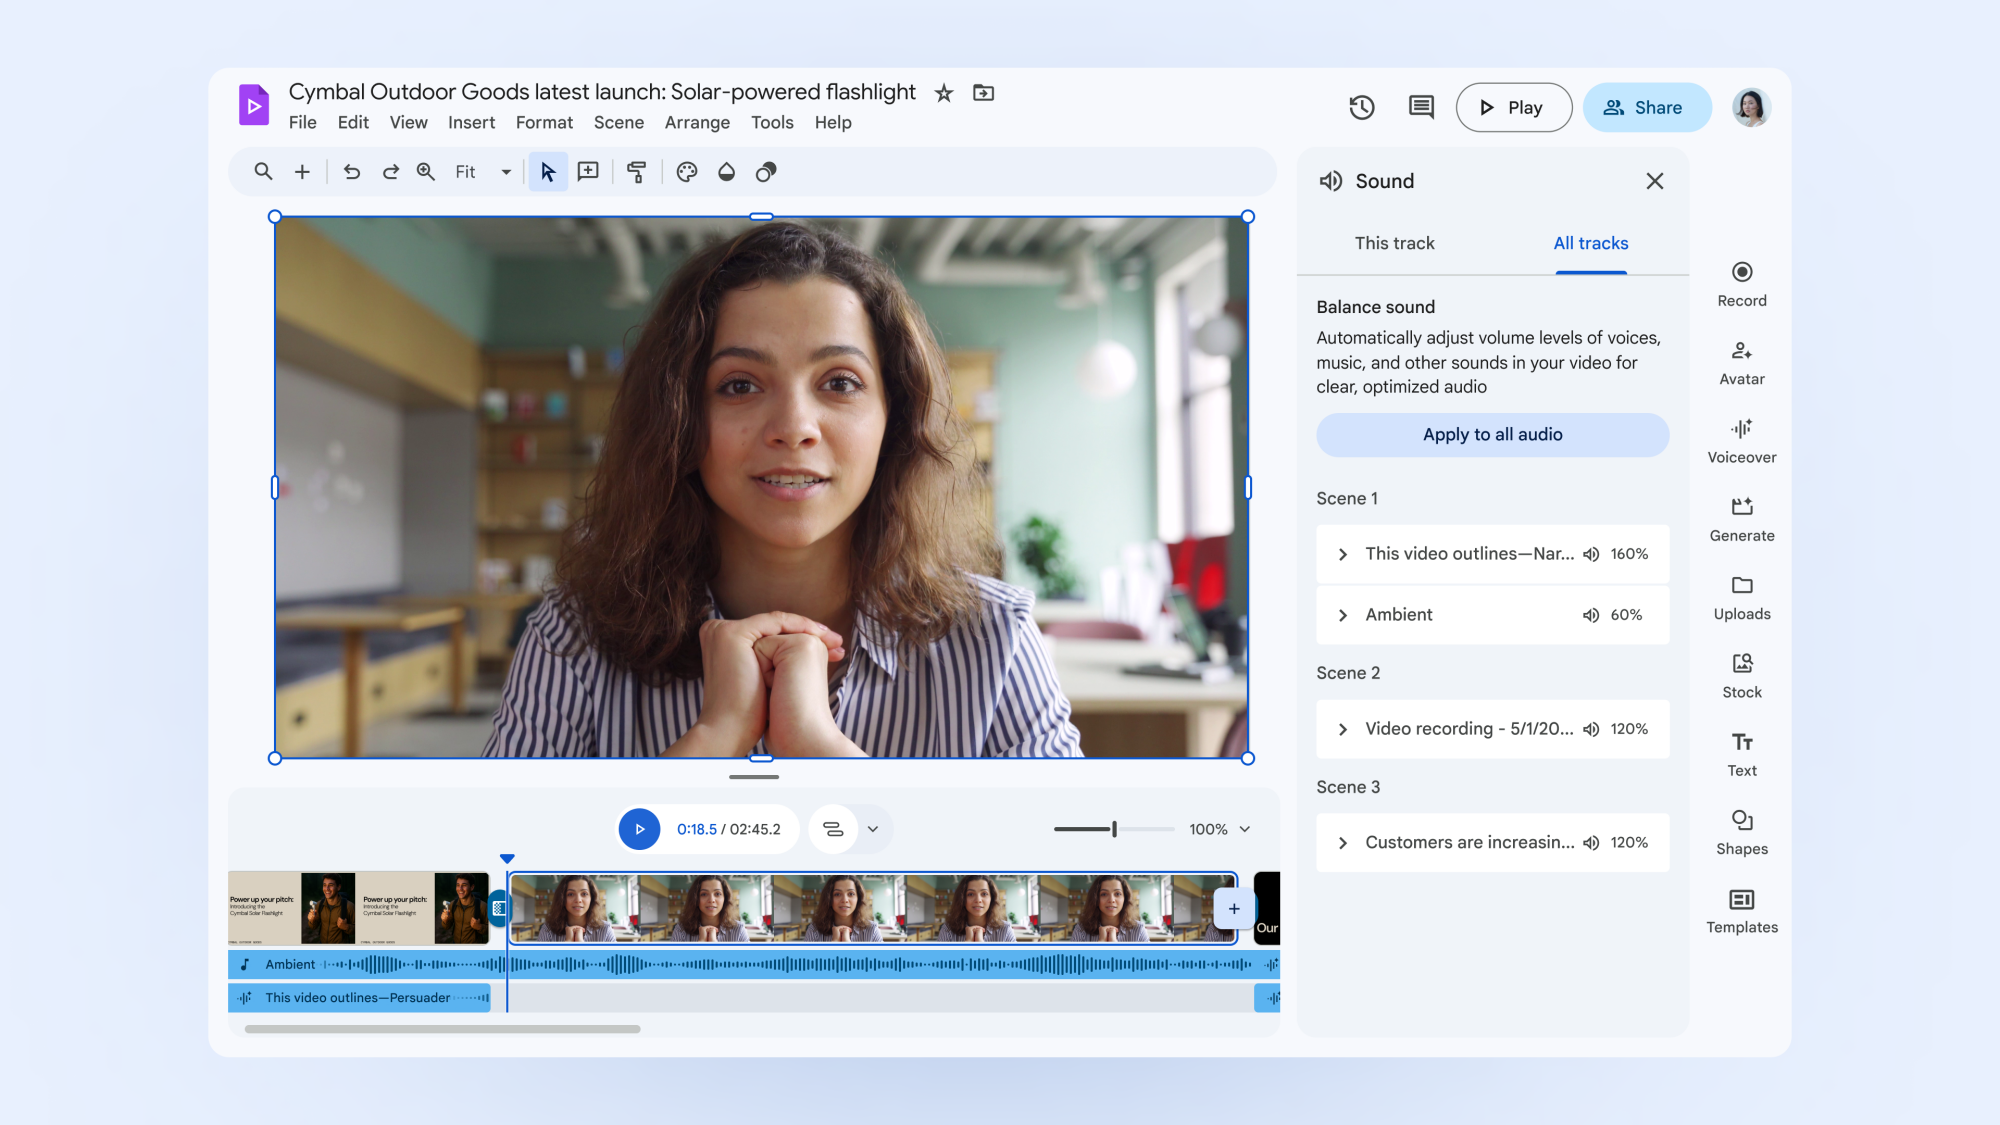The image size is (2000, 1125).
Task: Add a comment using the comment icon
Action: 1420,107
